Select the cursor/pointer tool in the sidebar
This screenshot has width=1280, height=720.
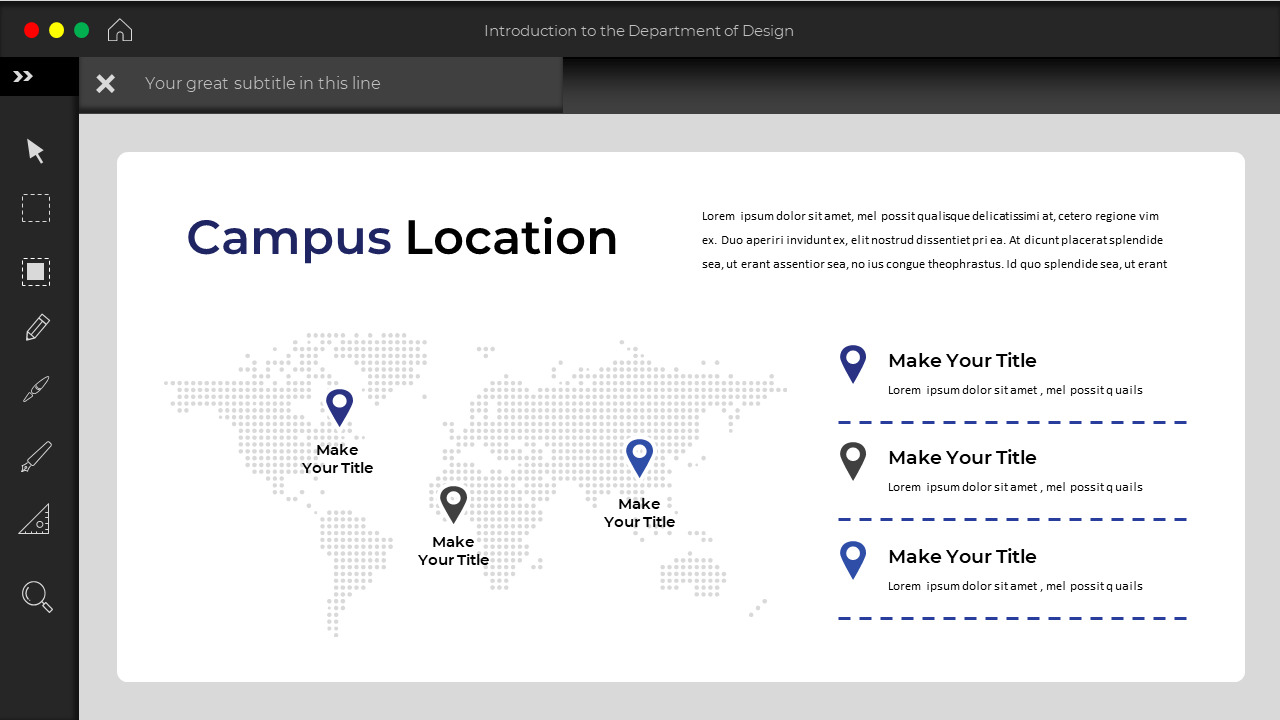(35, 150)
